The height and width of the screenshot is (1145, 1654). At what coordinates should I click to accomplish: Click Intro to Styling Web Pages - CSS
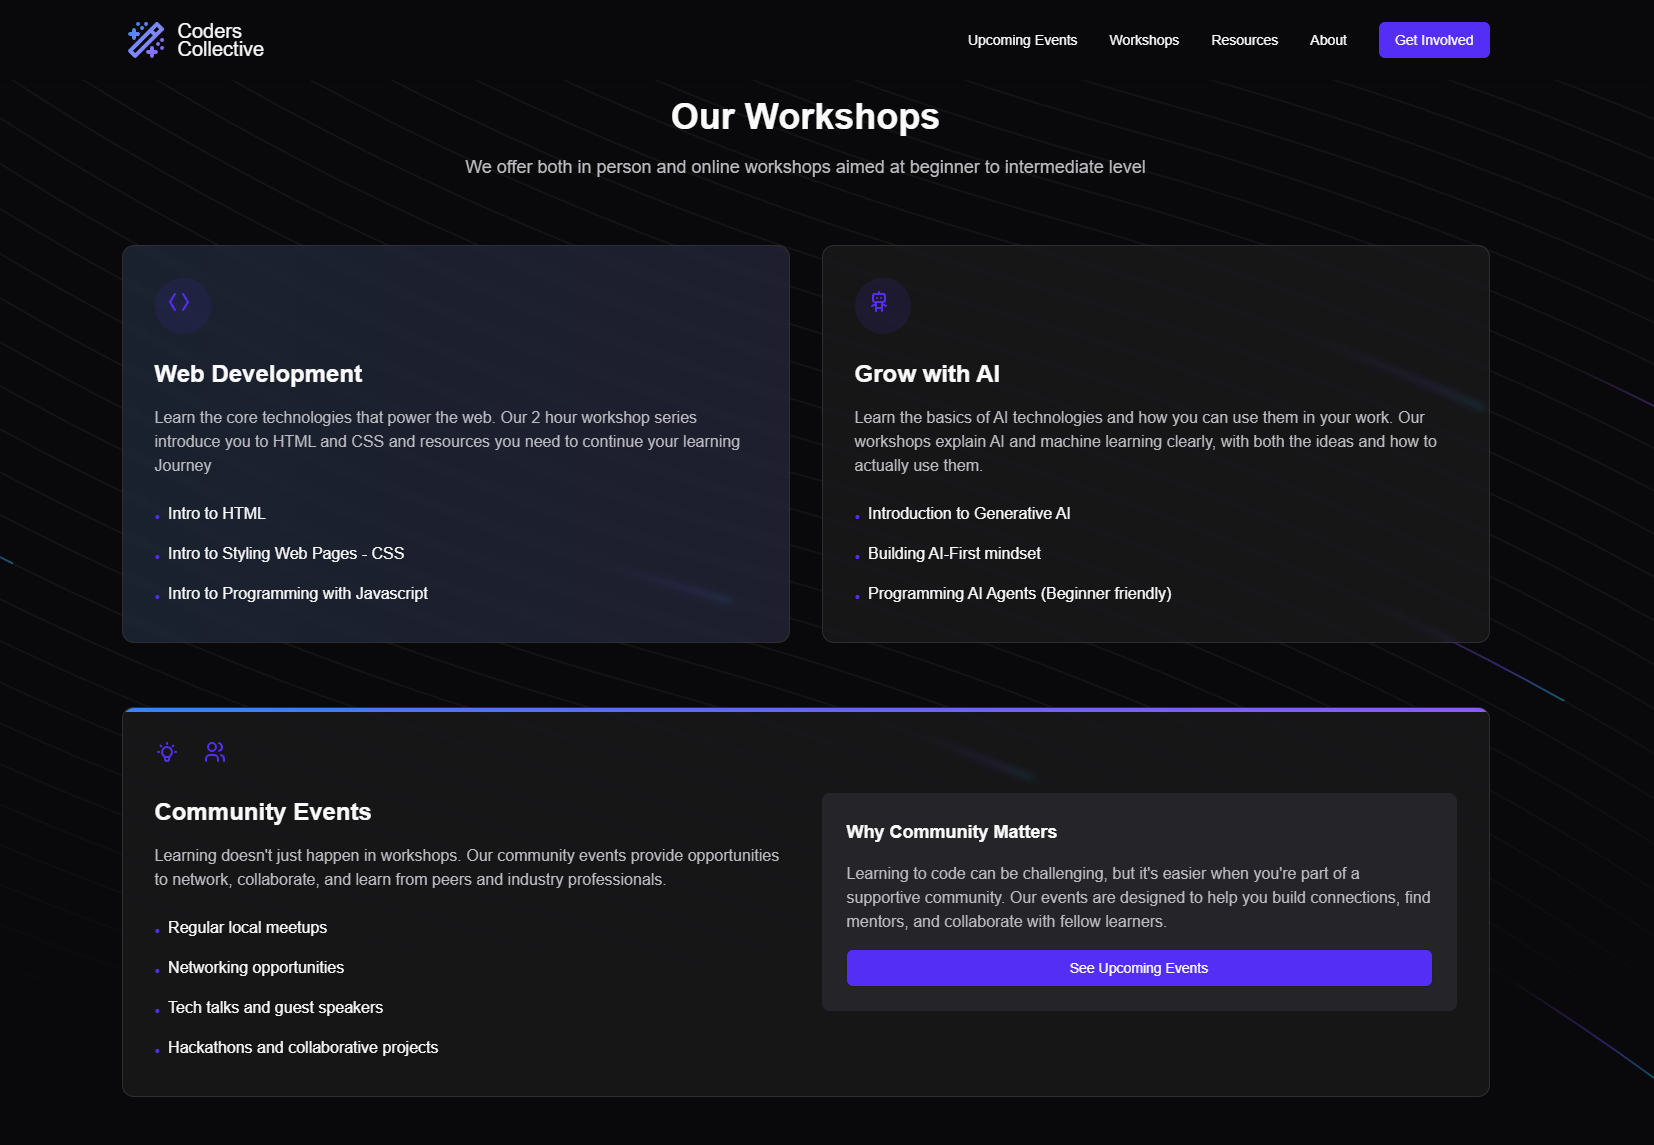(x=286, y=553)
